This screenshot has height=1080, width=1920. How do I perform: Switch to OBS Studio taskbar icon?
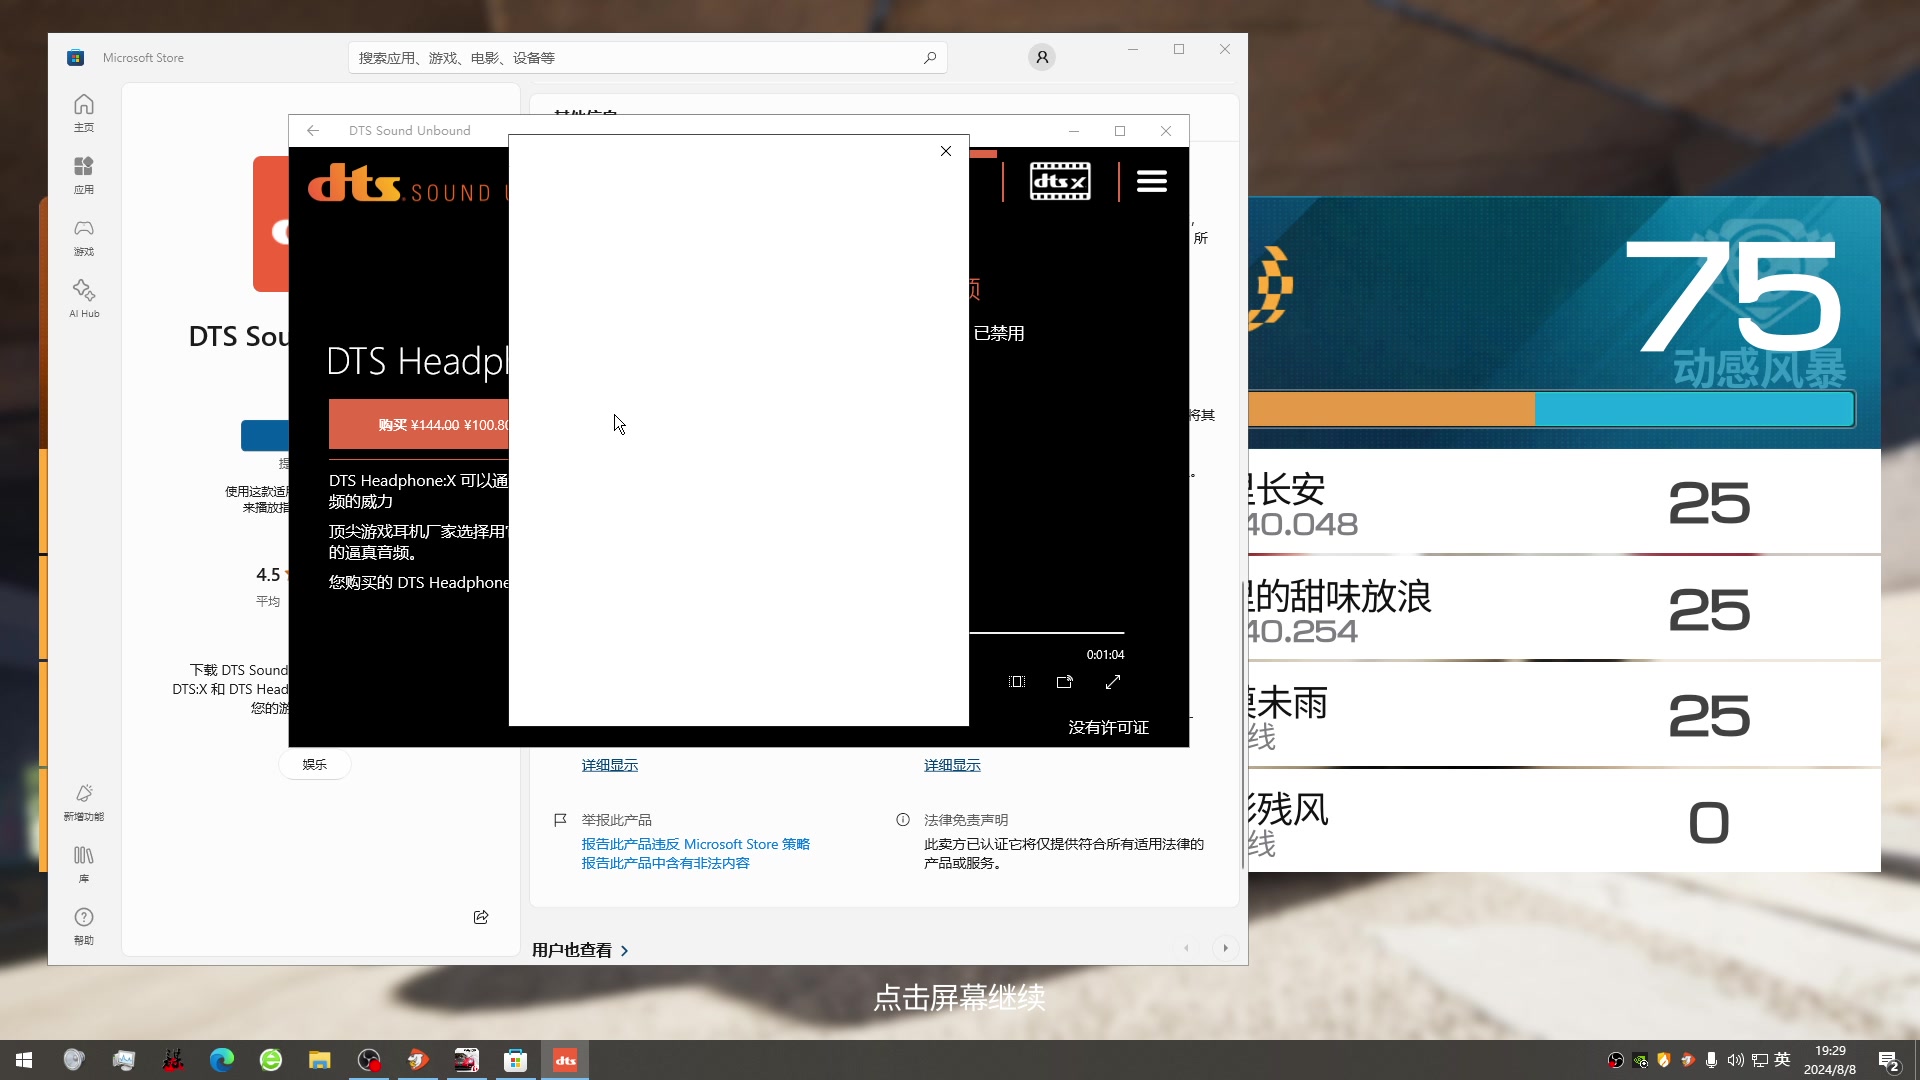click(369, 1060)
